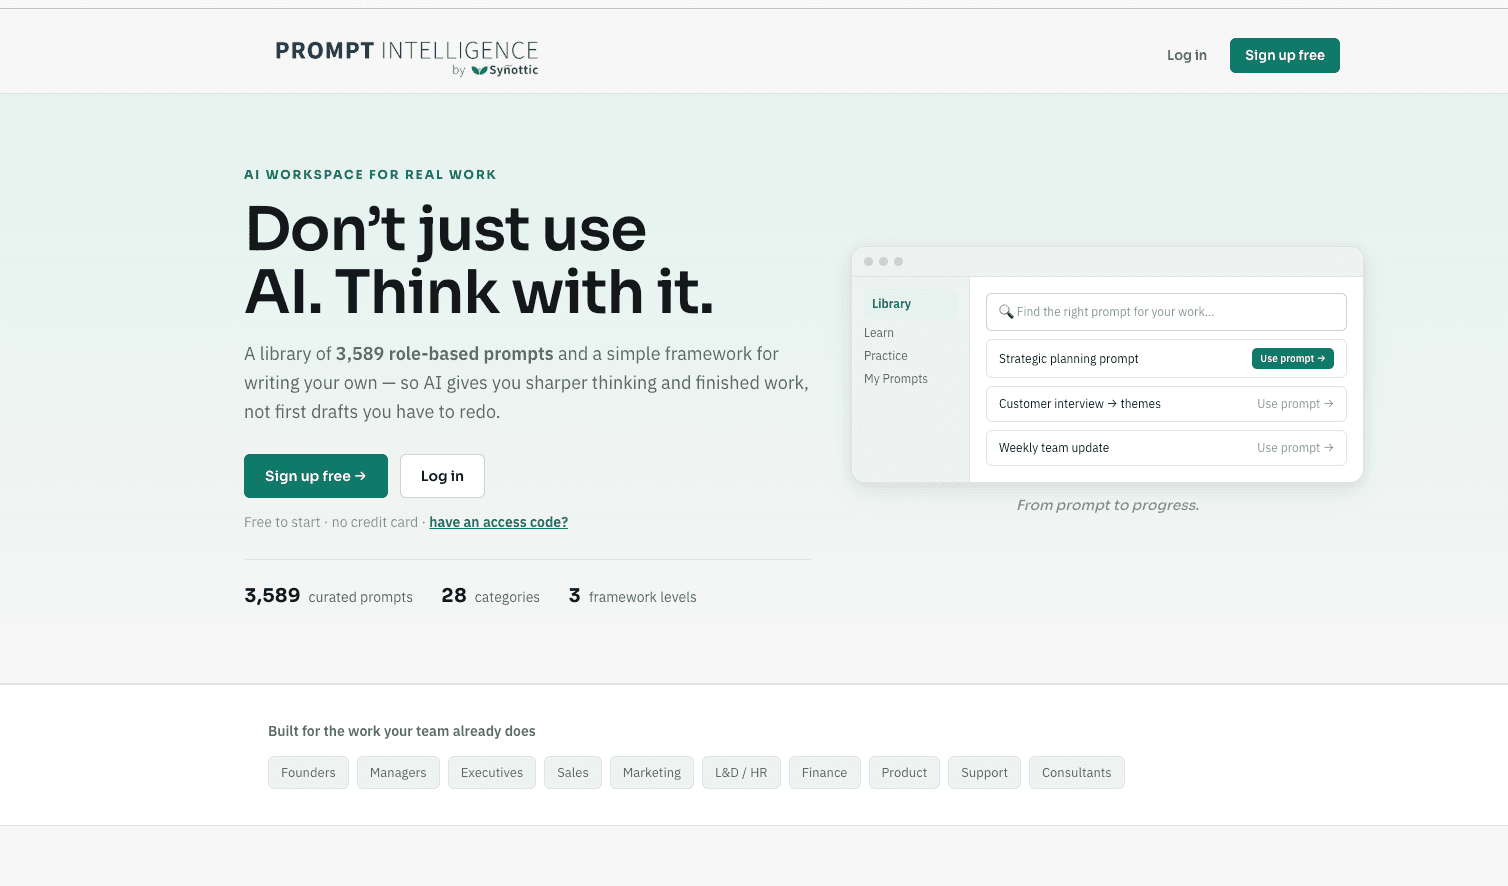This screenshot has width=1508, height=886.
Task: Click the Executives tag
Action: 492,773
